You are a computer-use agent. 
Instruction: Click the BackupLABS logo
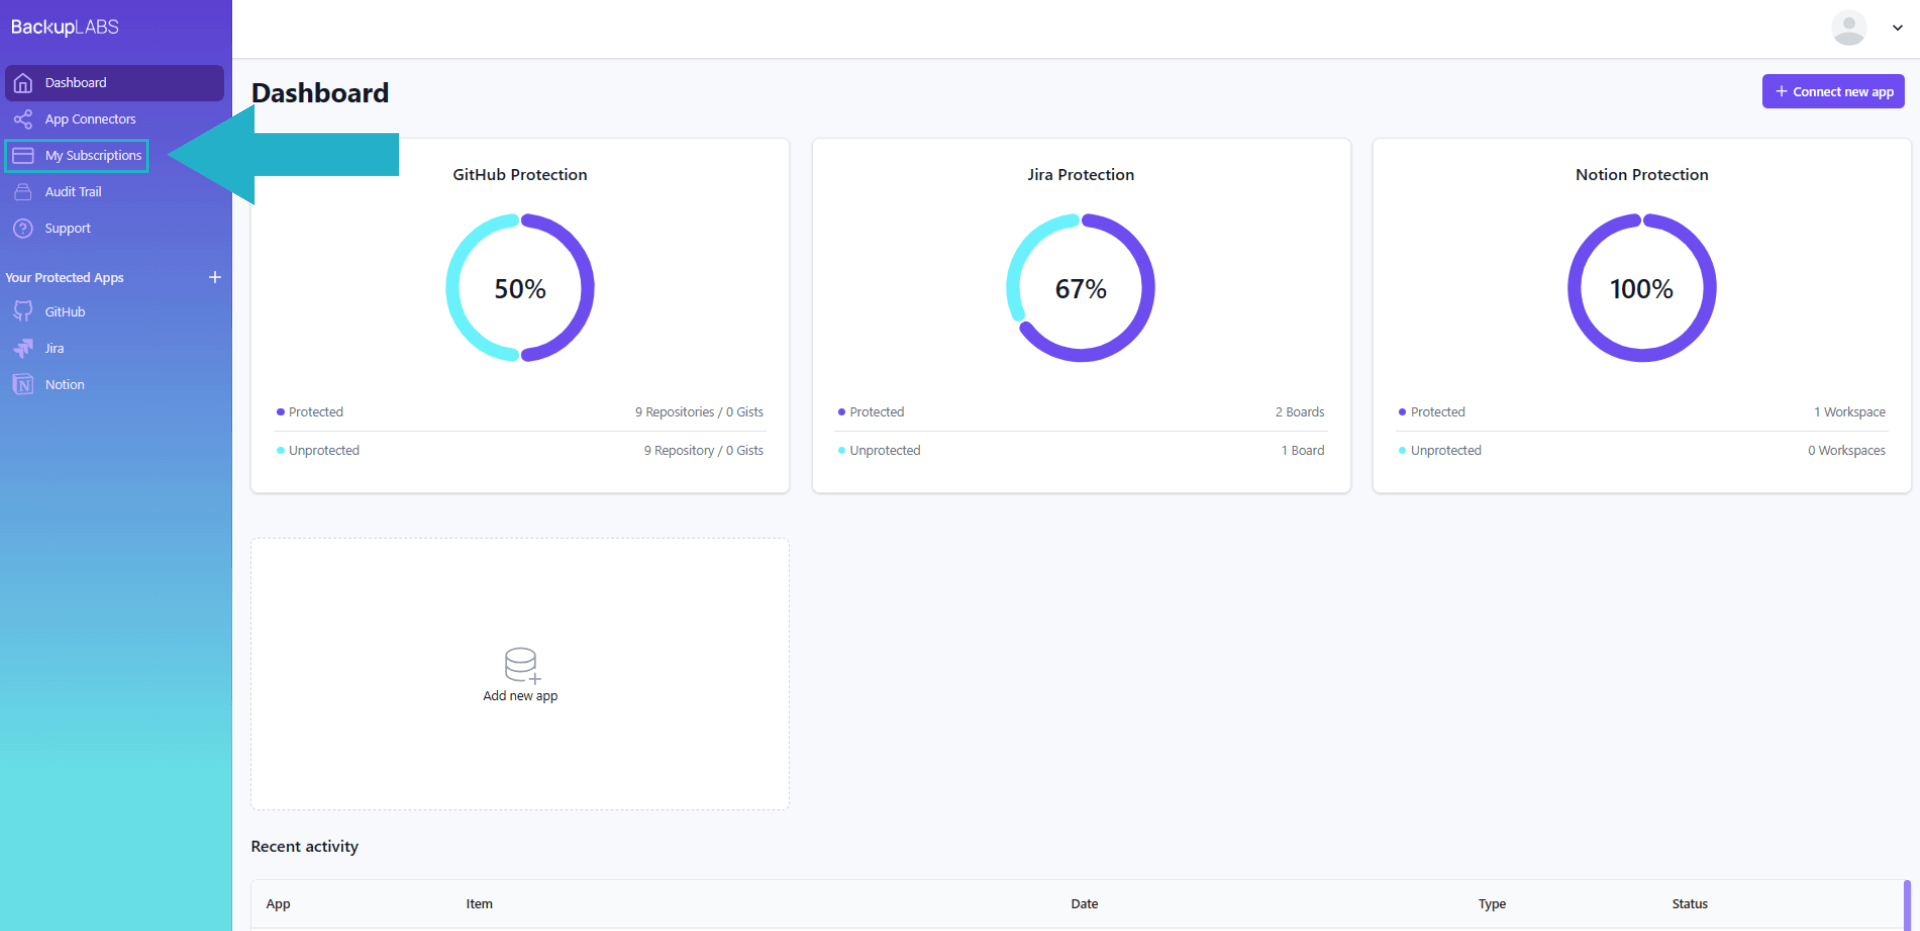coord(65,27)
